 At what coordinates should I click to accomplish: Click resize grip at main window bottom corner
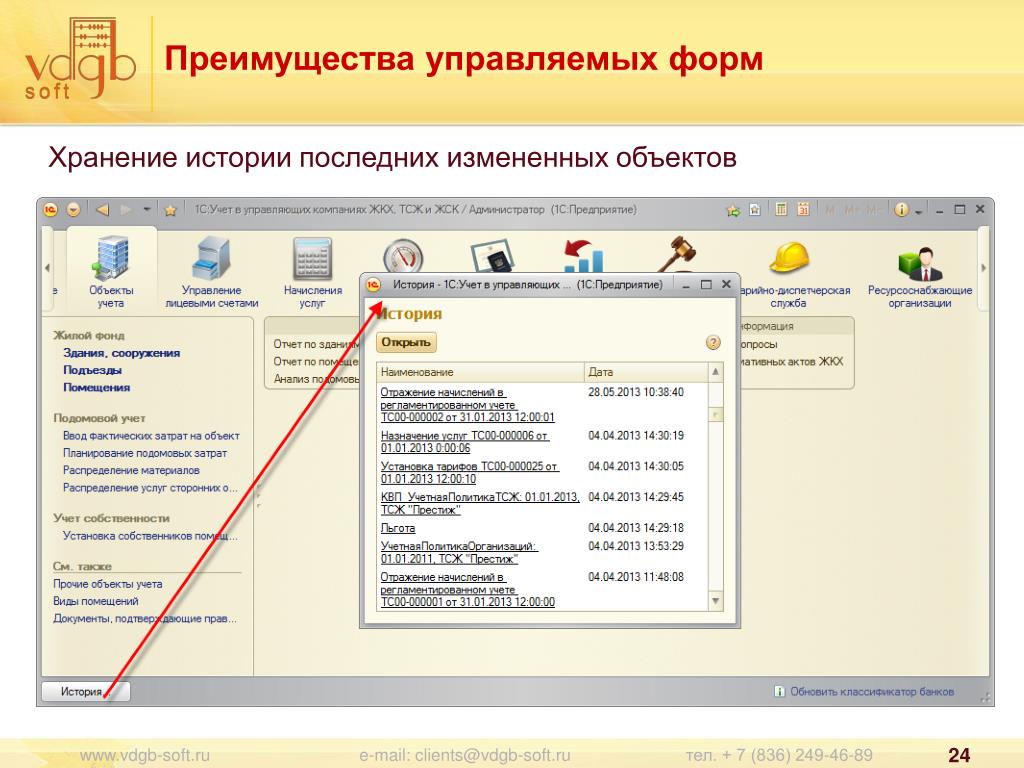986,698
